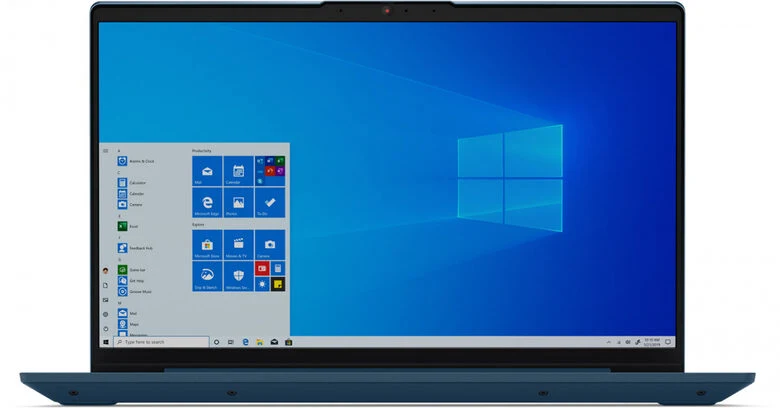Open Settings gear in the Start side rail
Viewport: 780px width, 408px height.
click(x=105, y=314)
